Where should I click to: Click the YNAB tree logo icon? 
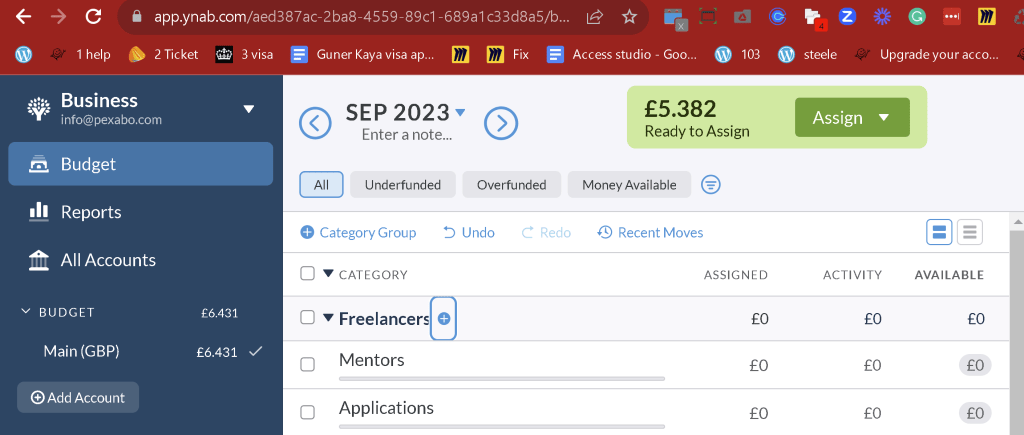pyautogui.click(x=39, y=109)
